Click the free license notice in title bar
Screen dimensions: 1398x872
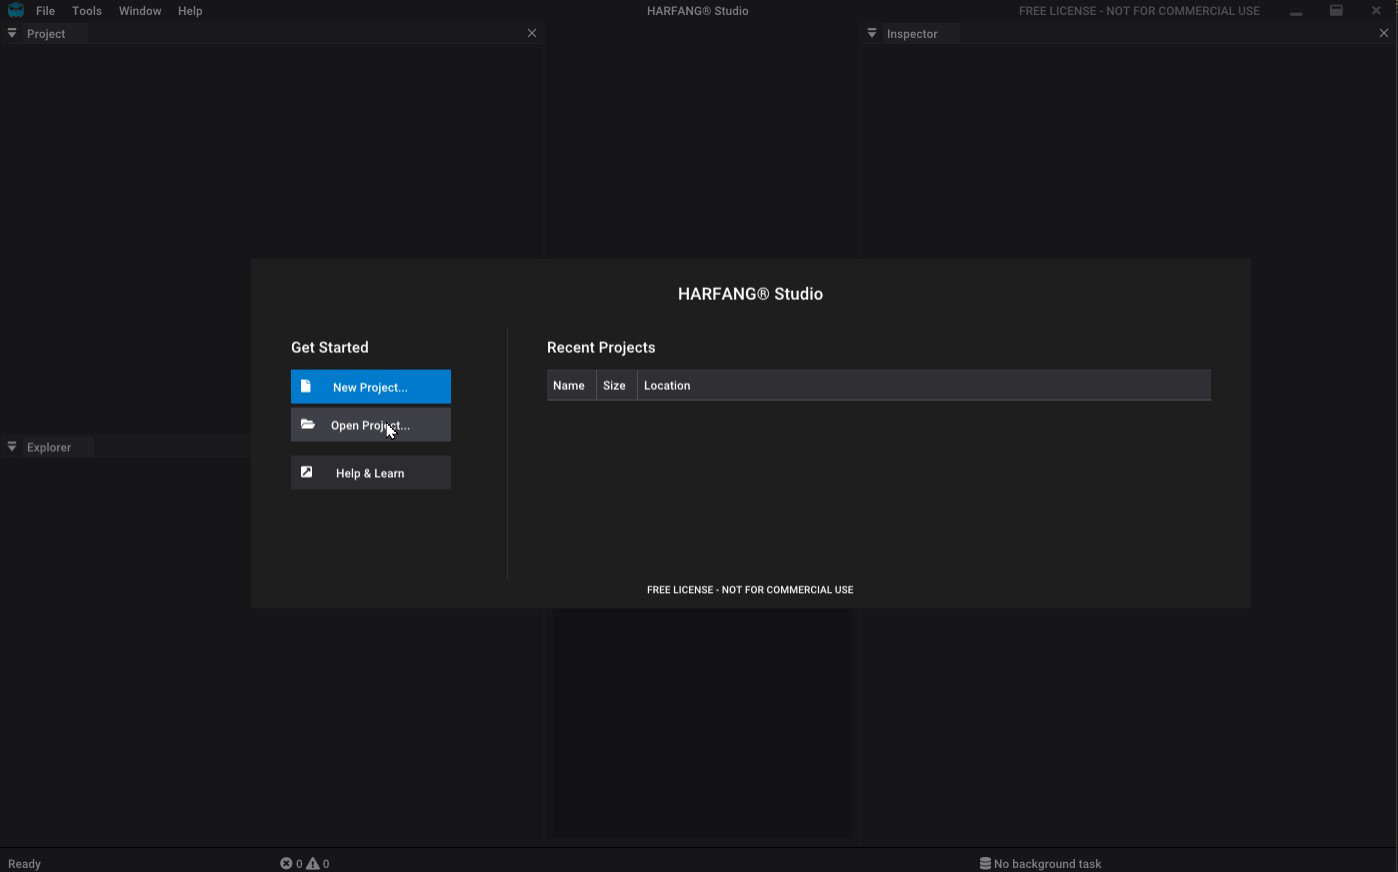(x=1139, y=11)
